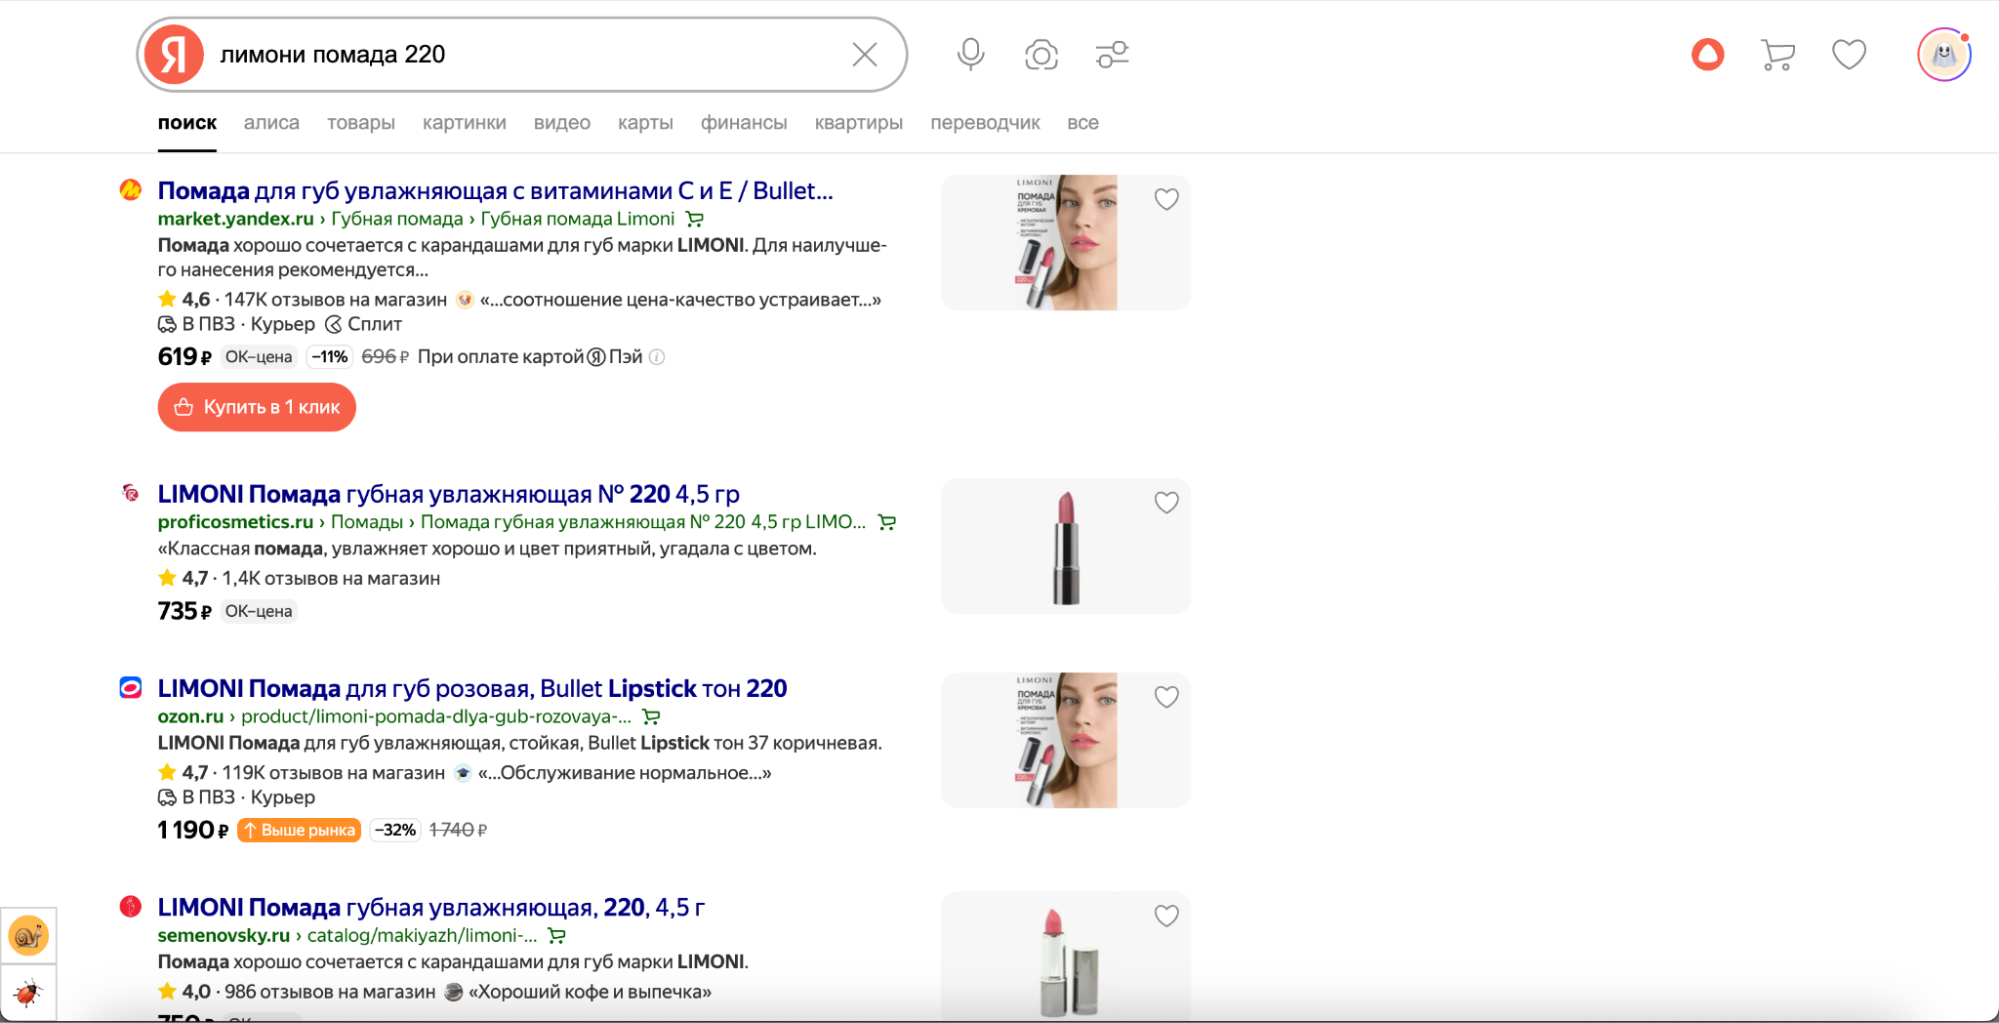Start voice search with the microphone icon
The height and width of the screenshot is (1023, 1999).
[x=970, y=54]
